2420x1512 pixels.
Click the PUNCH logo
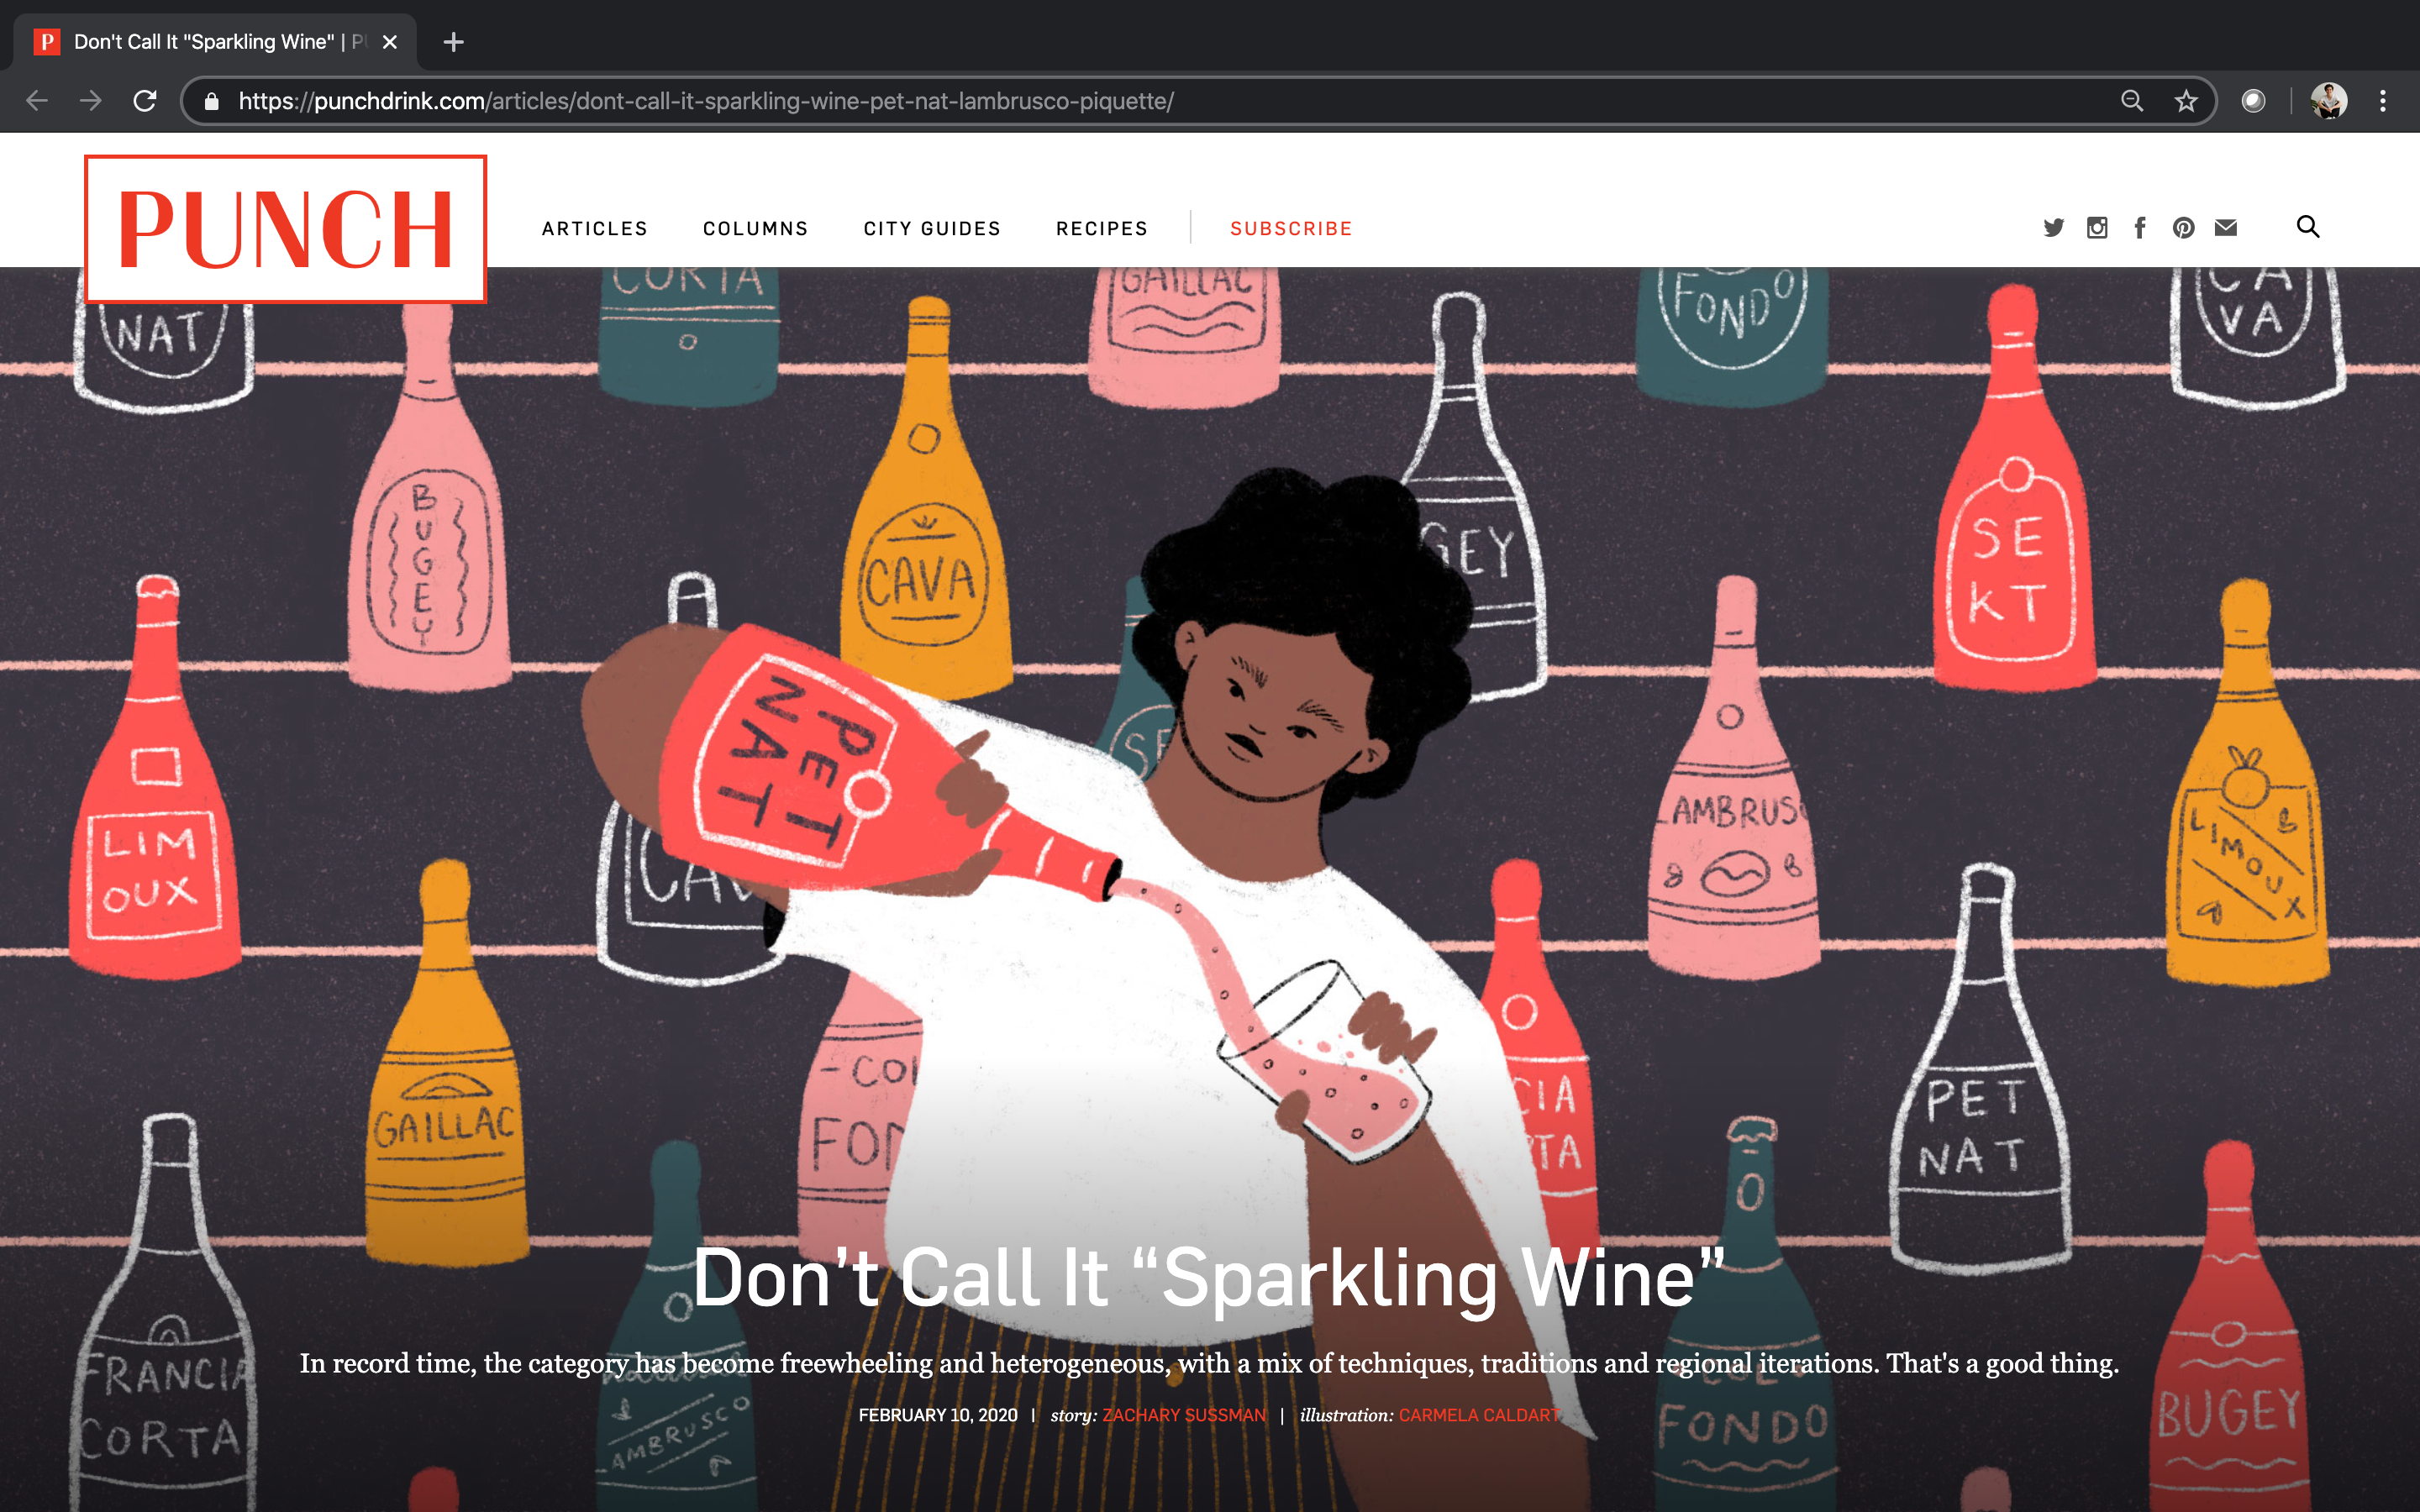coord(285,229)
